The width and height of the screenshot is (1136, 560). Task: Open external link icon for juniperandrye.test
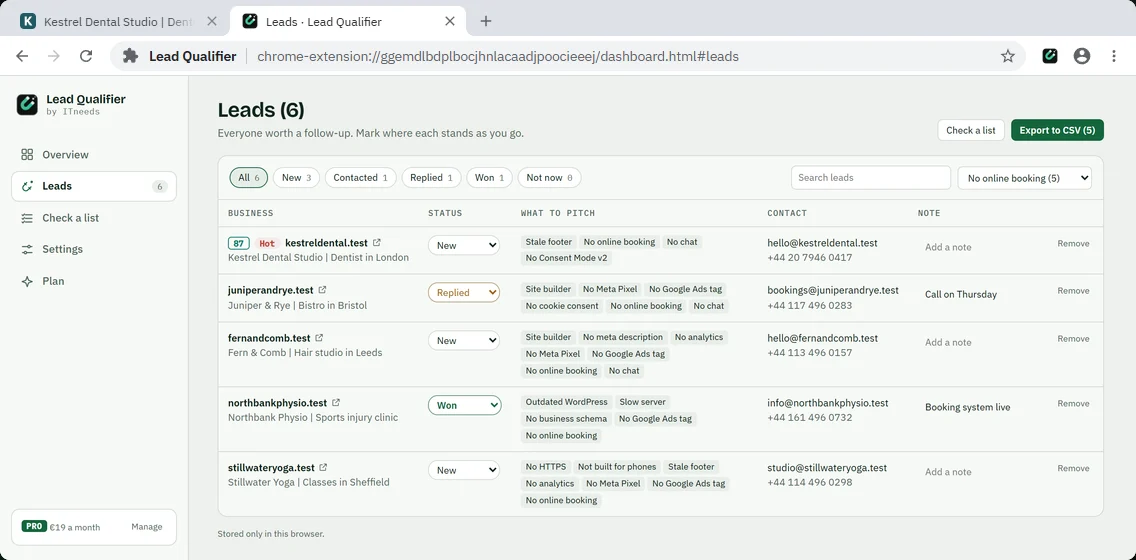click(322, 290)
